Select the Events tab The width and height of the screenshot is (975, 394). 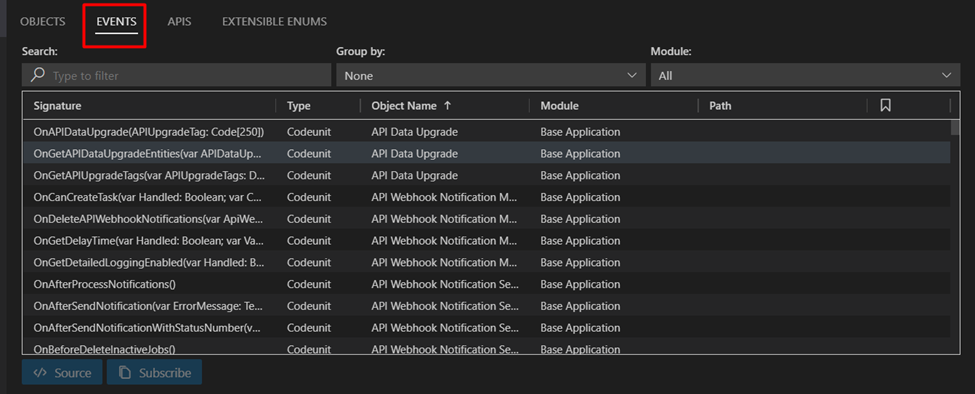[x=116, y=22]
